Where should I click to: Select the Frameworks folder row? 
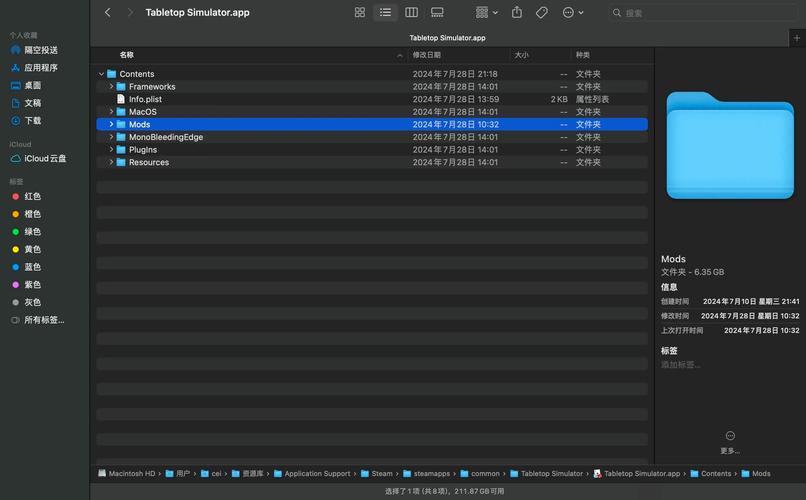372,86
